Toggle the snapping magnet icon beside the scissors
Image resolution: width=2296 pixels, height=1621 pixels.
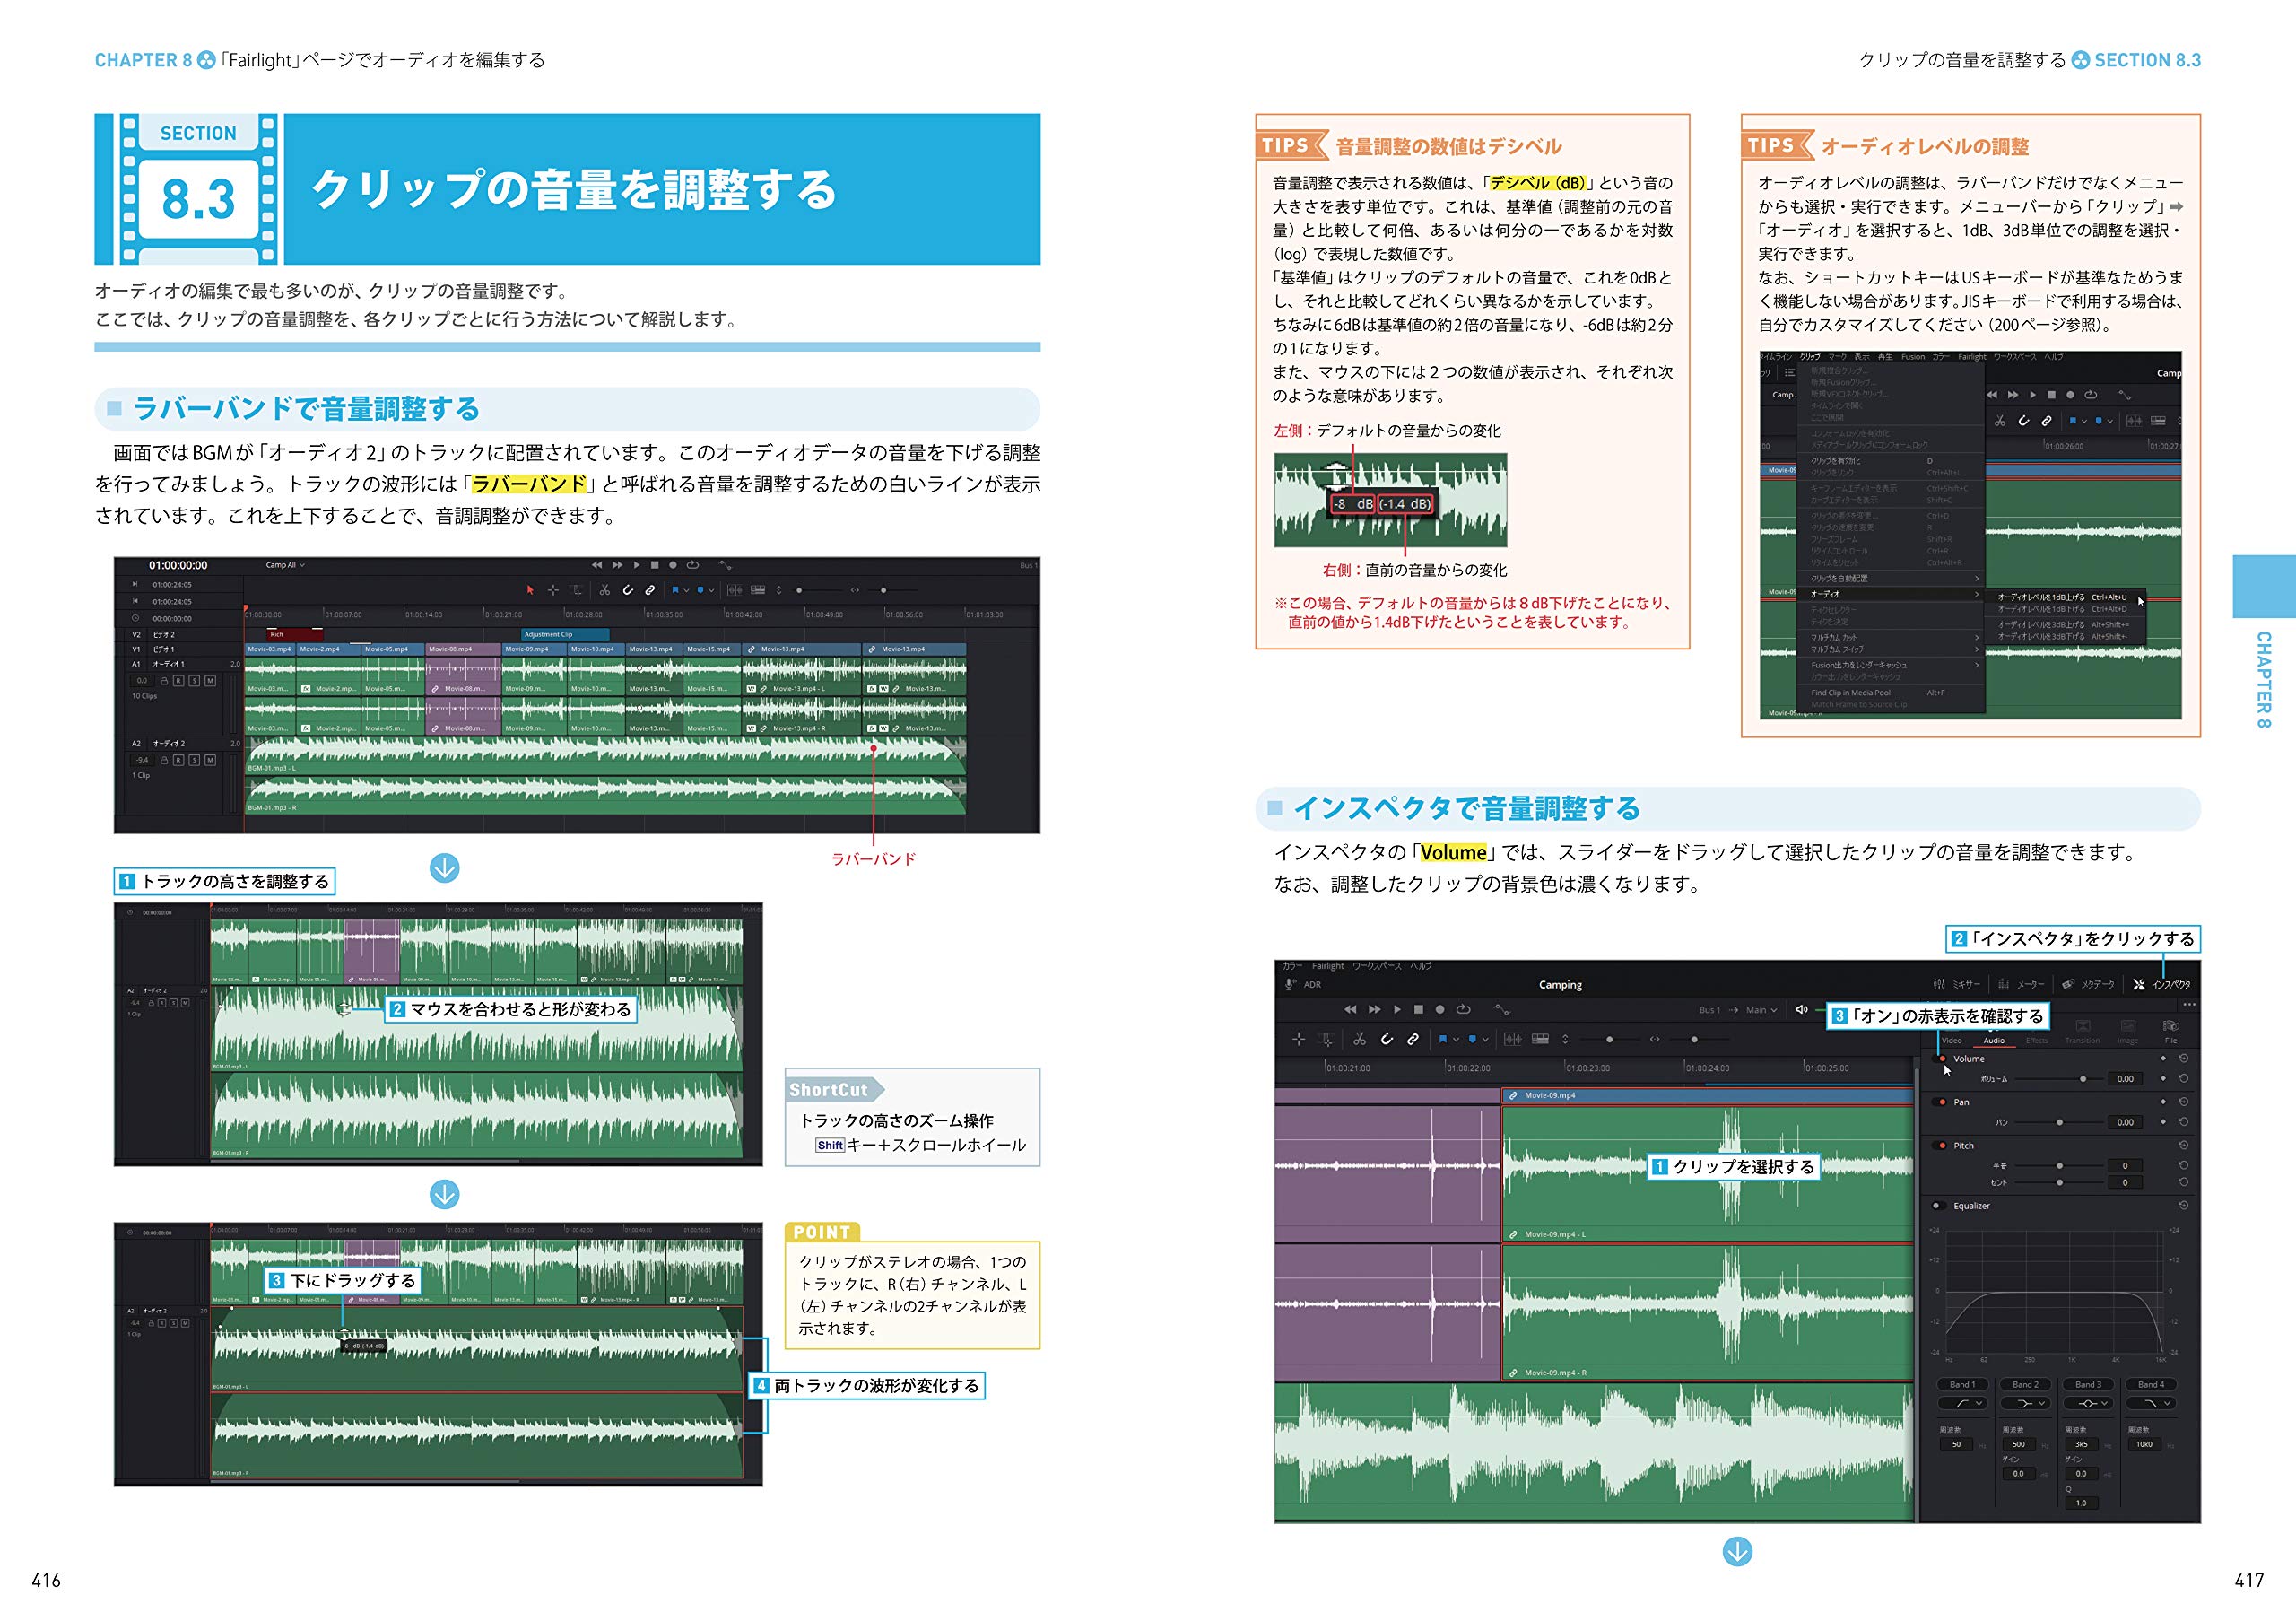pyautogui.click(x=1386, y=1040)
